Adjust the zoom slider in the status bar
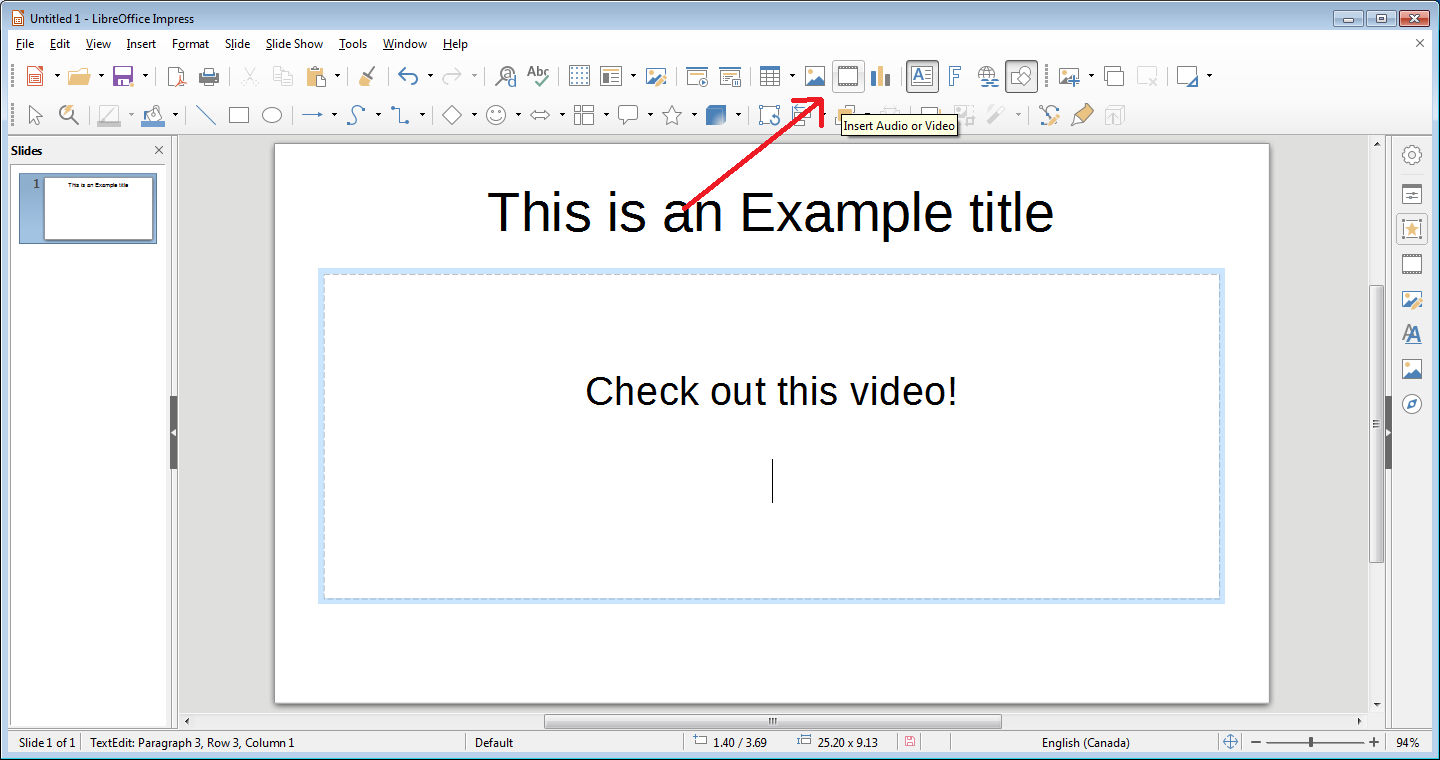The height and width of the screenshot is (760, 1440). pyautogui.click(x=1311, y=742)
